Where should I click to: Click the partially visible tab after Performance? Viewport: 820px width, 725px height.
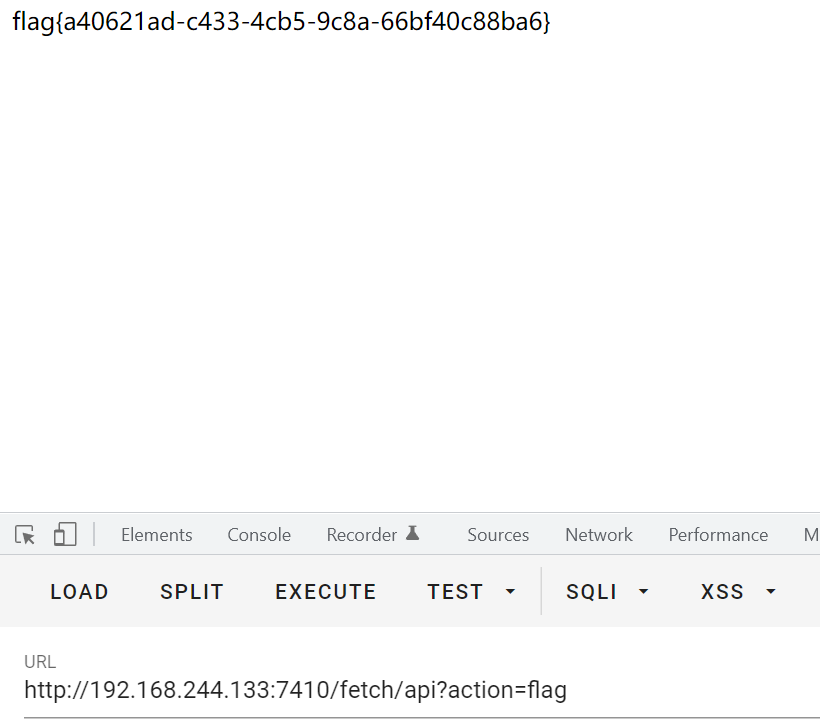tap(811, 535)
